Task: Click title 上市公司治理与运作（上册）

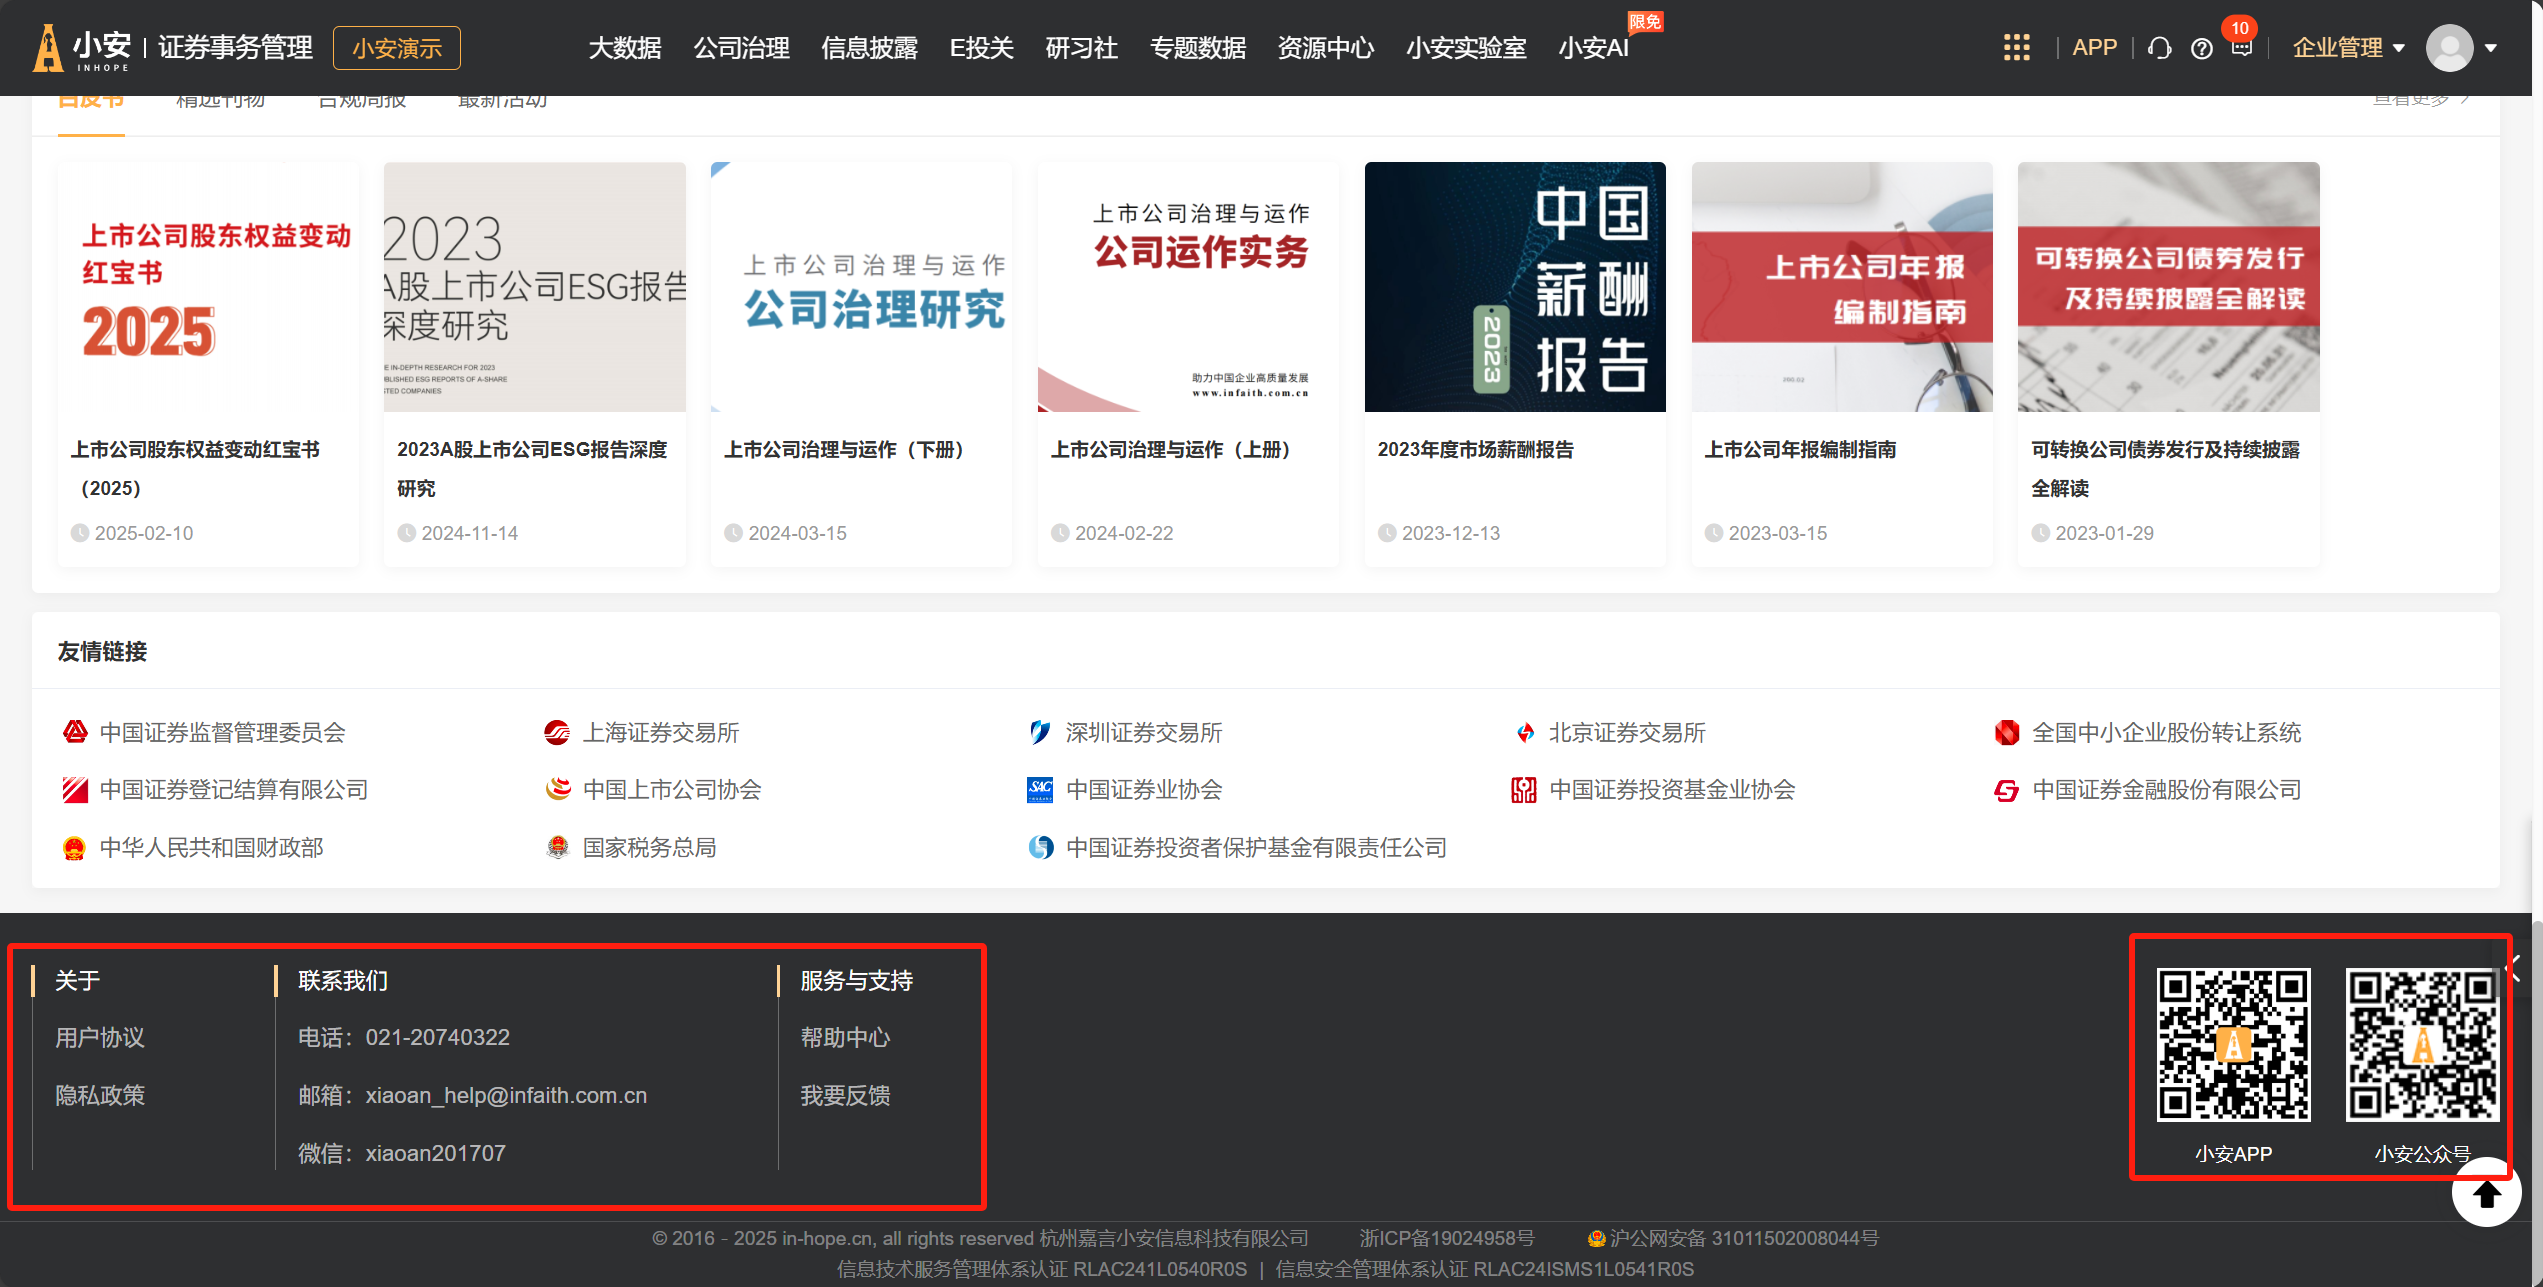Action: click(1175, 450)
